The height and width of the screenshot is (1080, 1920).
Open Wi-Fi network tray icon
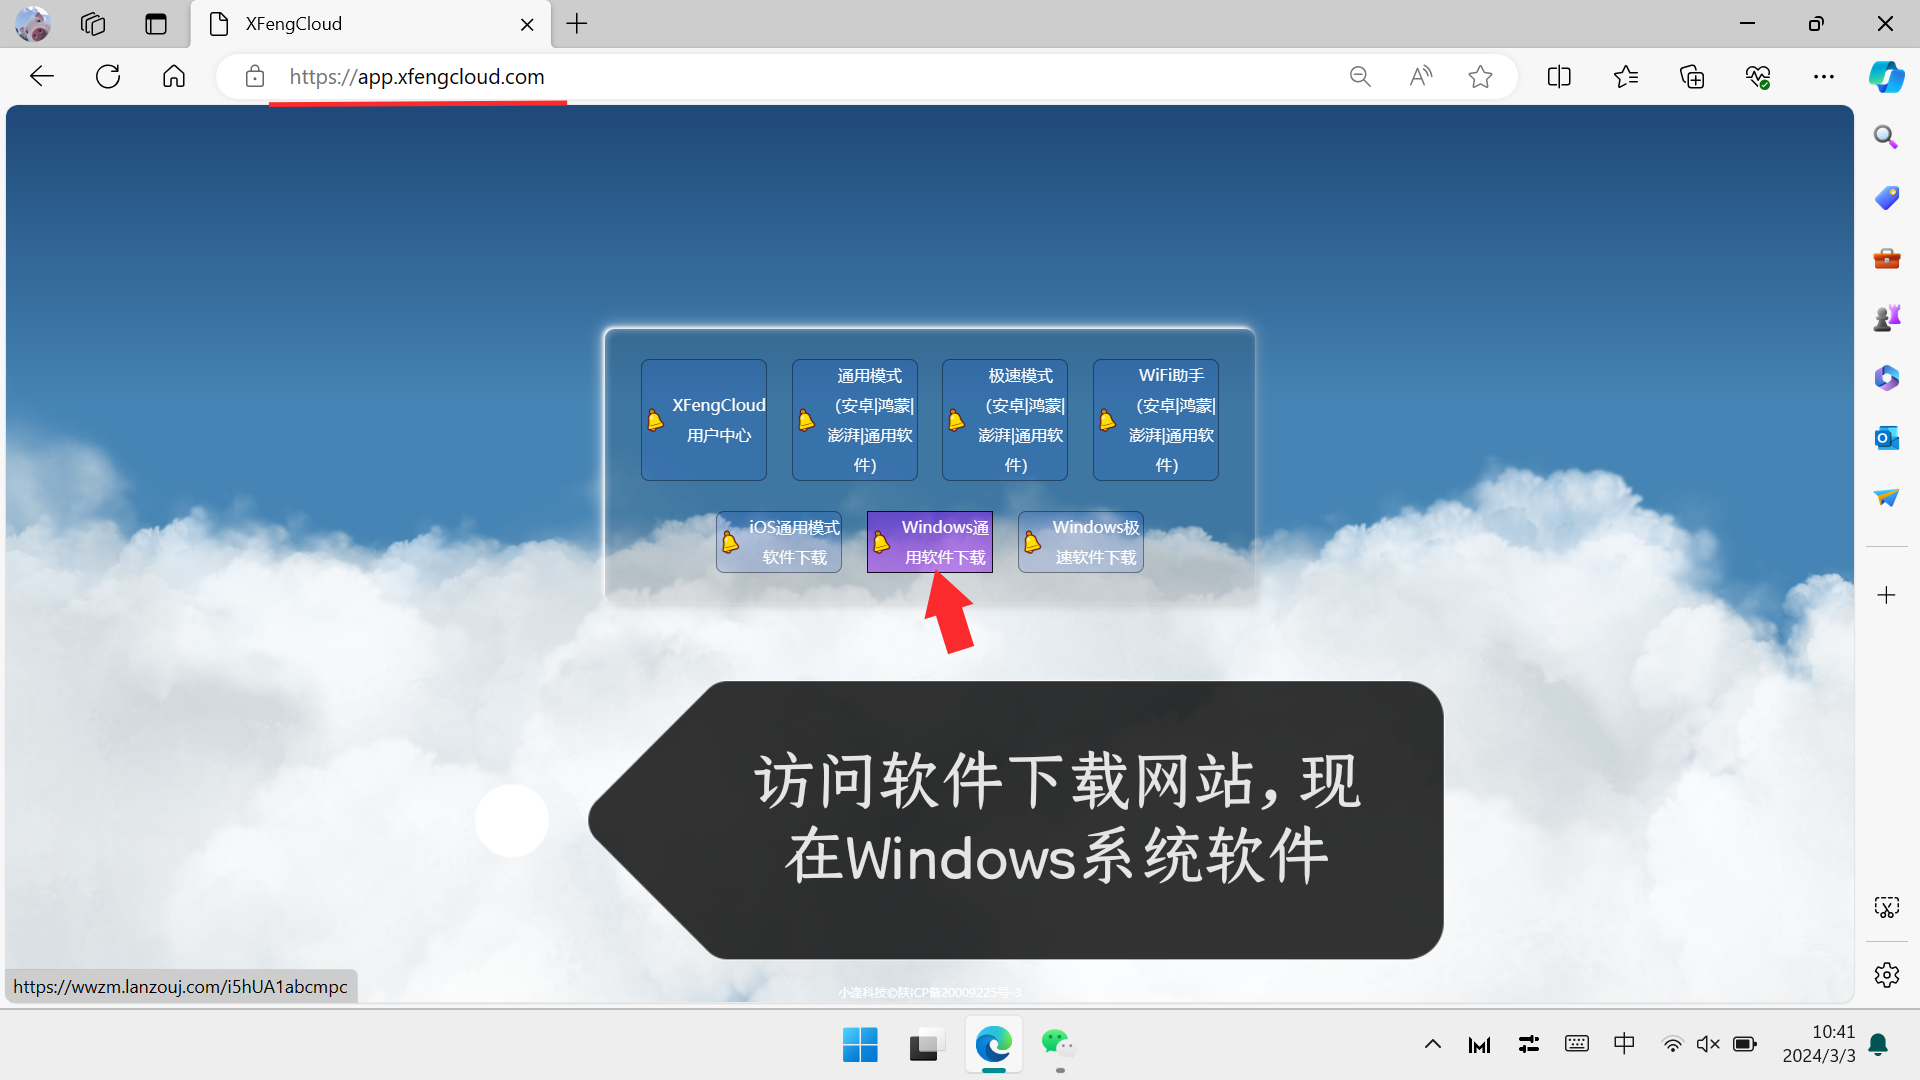point(1672,1044)
